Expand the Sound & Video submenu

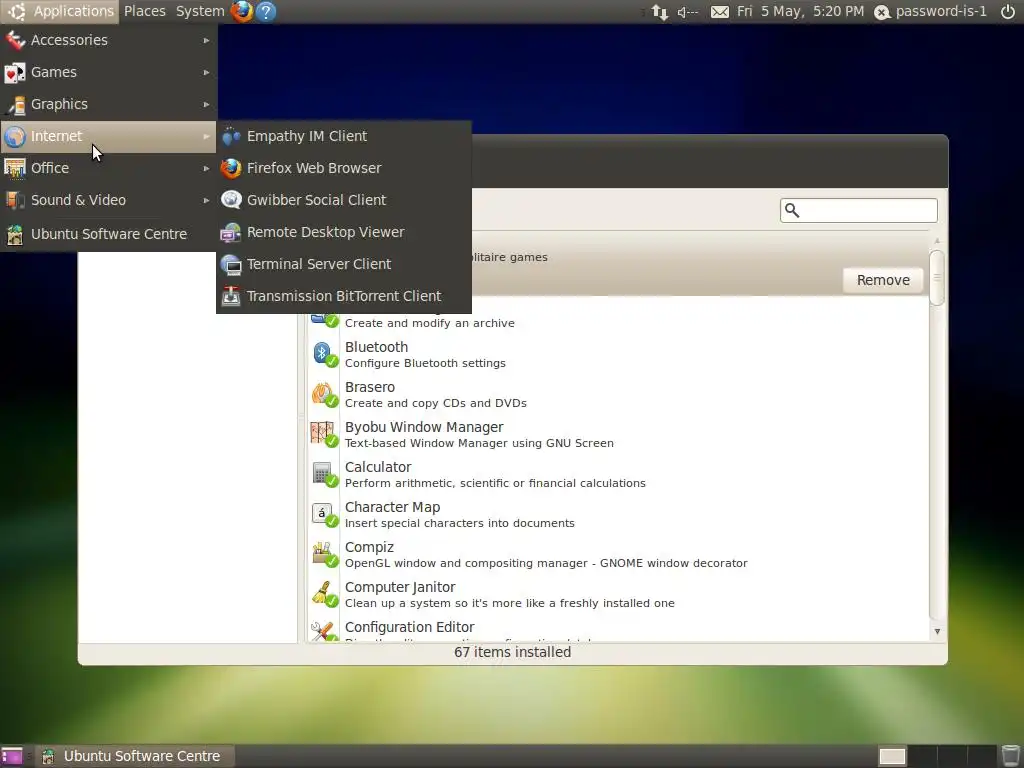click(108, 200)
